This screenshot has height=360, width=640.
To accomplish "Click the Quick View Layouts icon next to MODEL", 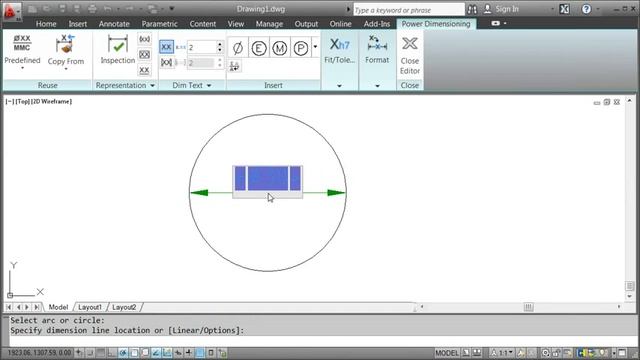I will (466, 353).
